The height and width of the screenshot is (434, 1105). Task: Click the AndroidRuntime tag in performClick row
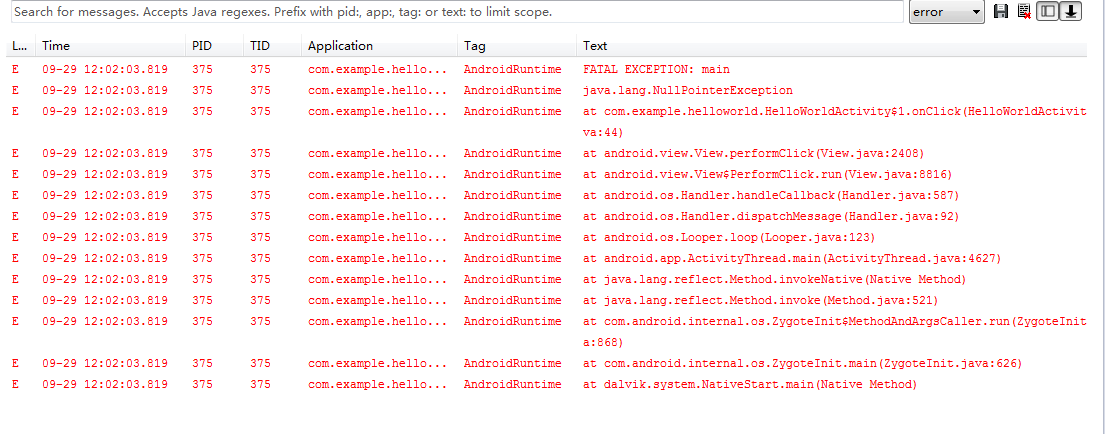(512, 154)
